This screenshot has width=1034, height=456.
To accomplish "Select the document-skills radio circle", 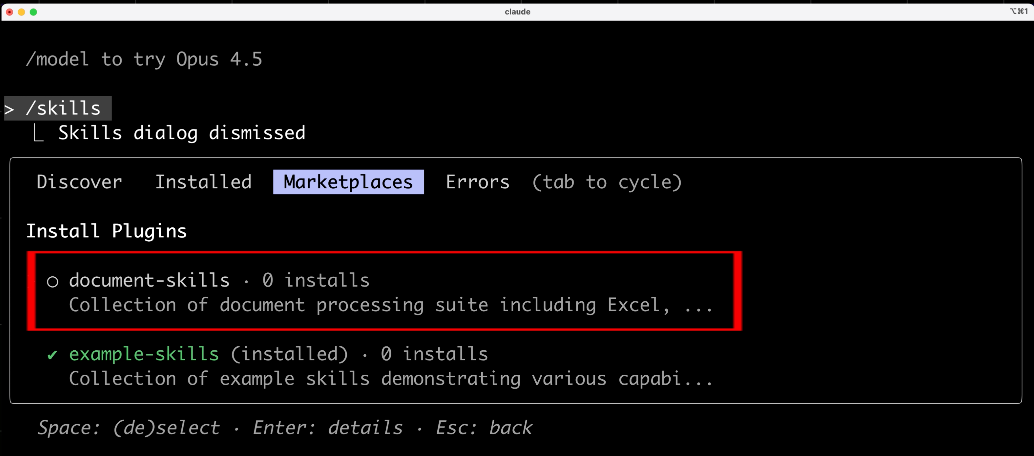I will (x=52, y=281).
